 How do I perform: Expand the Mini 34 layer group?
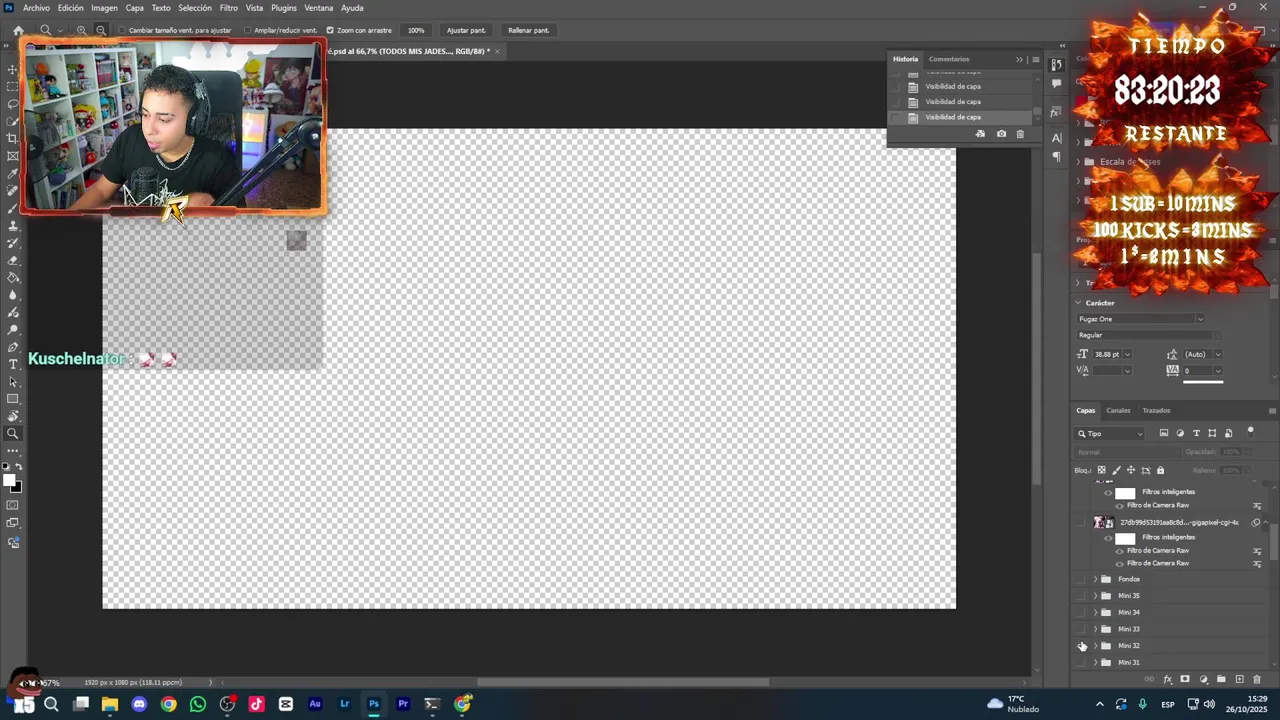1095,612
